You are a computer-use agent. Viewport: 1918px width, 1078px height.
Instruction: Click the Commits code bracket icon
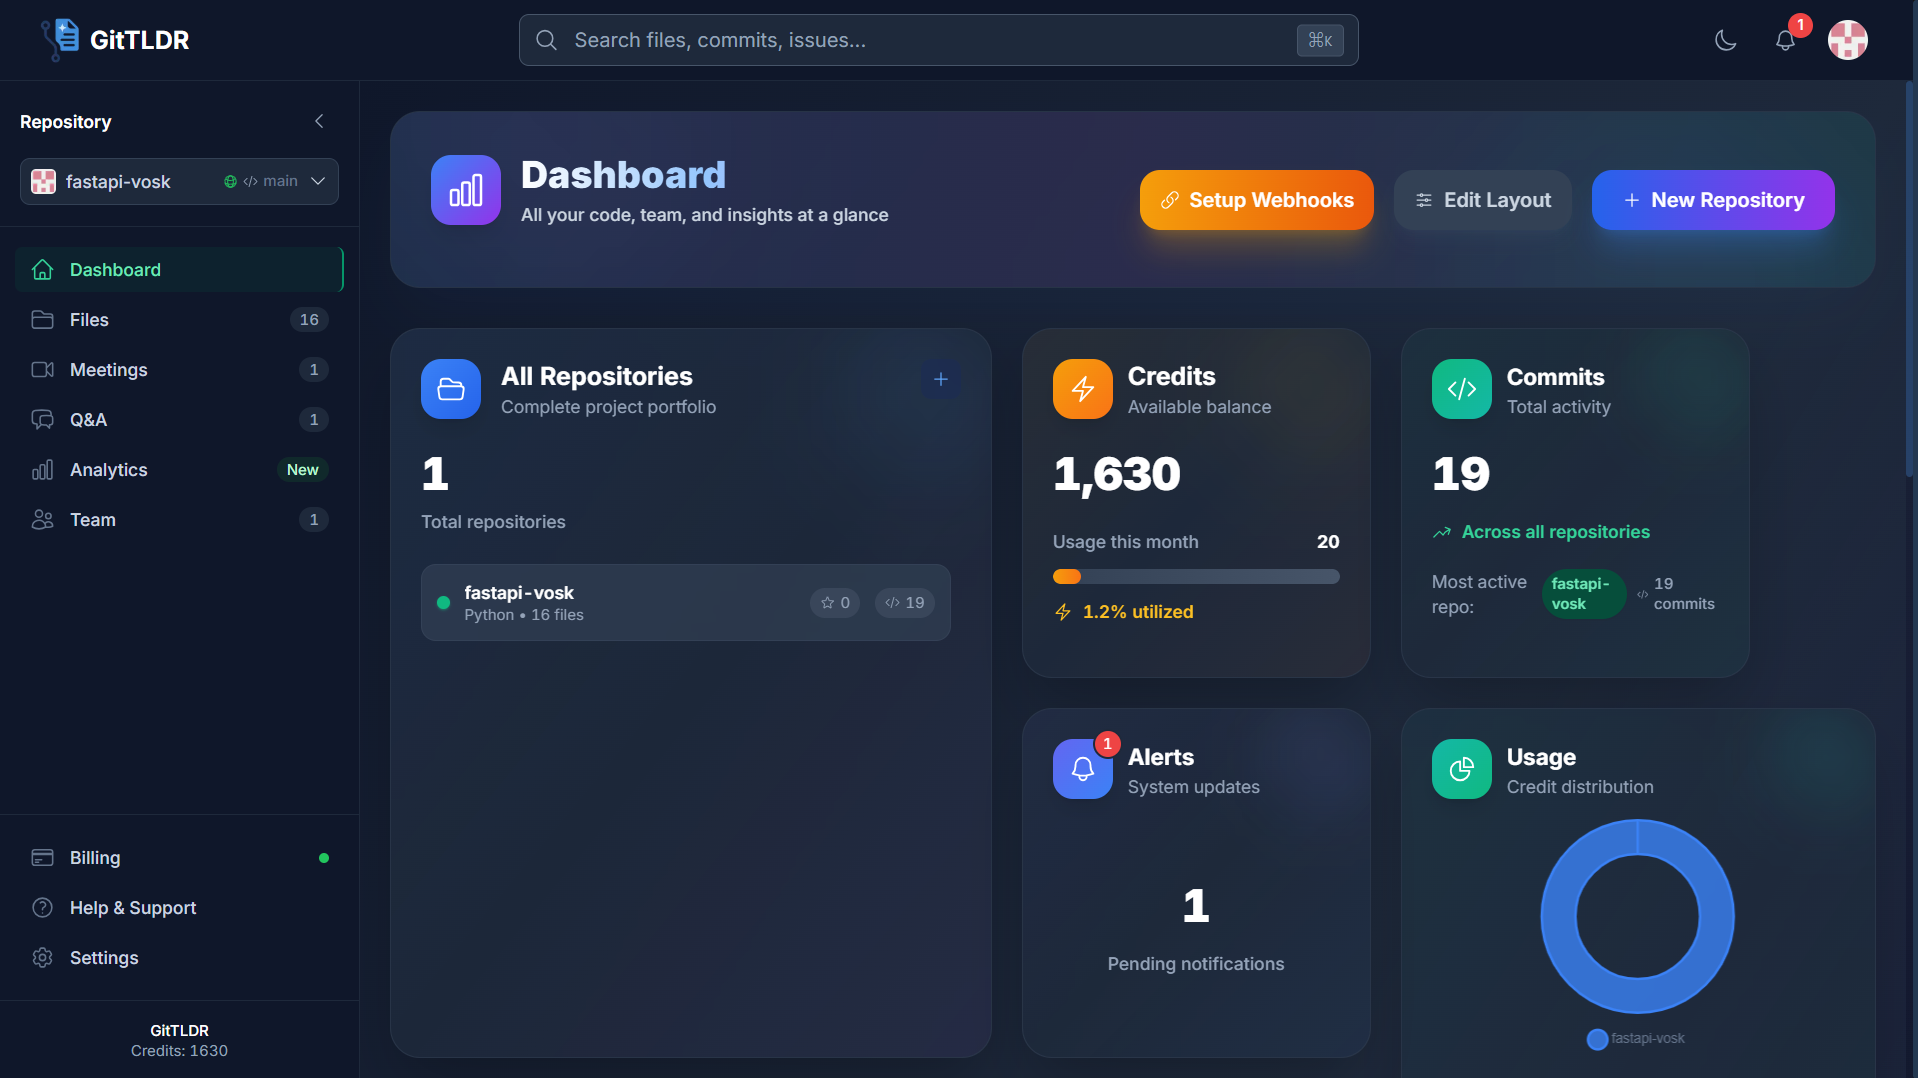(1461, 389)
